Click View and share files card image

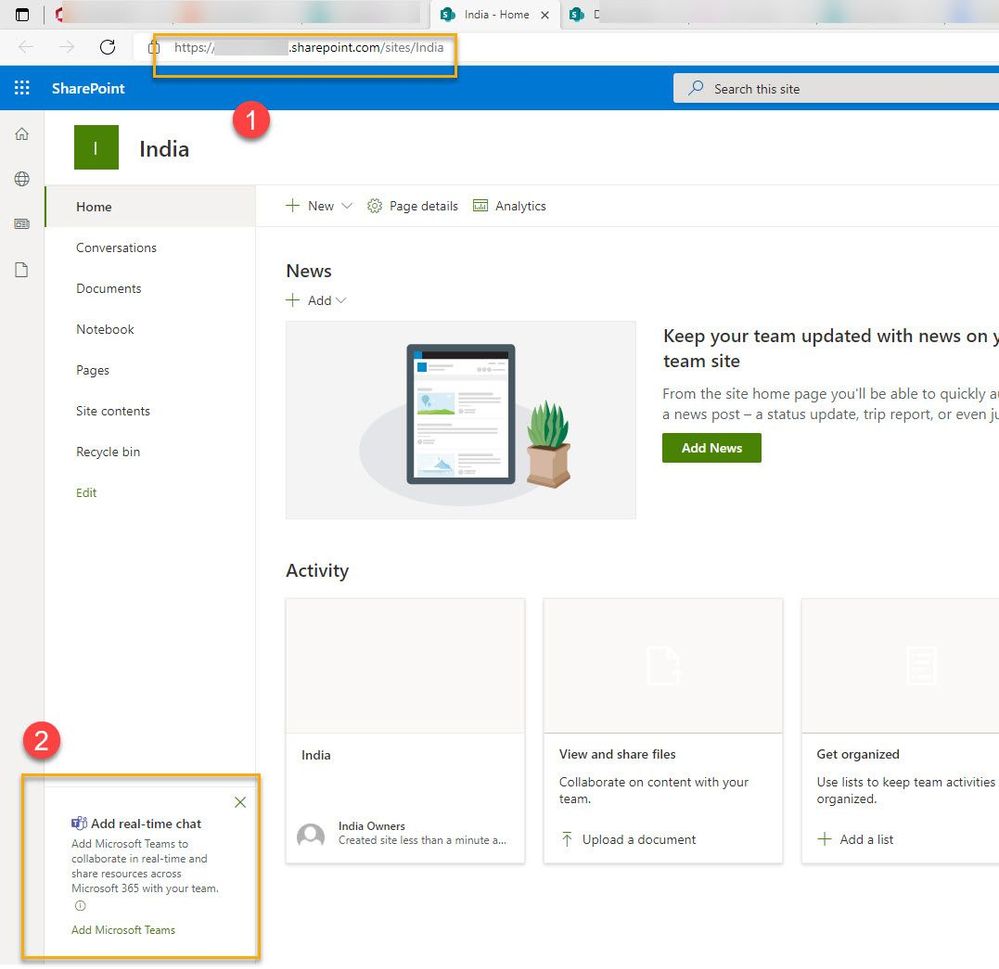[663, 666]
